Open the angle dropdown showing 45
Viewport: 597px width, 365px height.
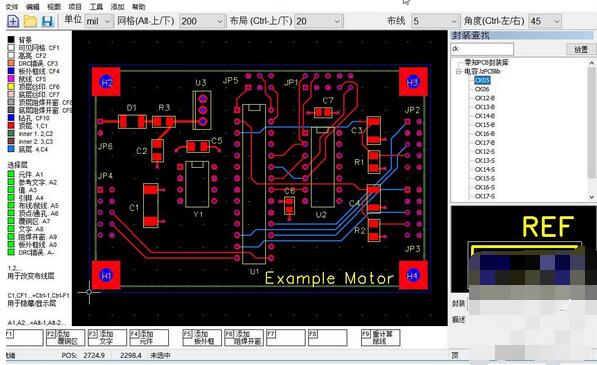545,21
